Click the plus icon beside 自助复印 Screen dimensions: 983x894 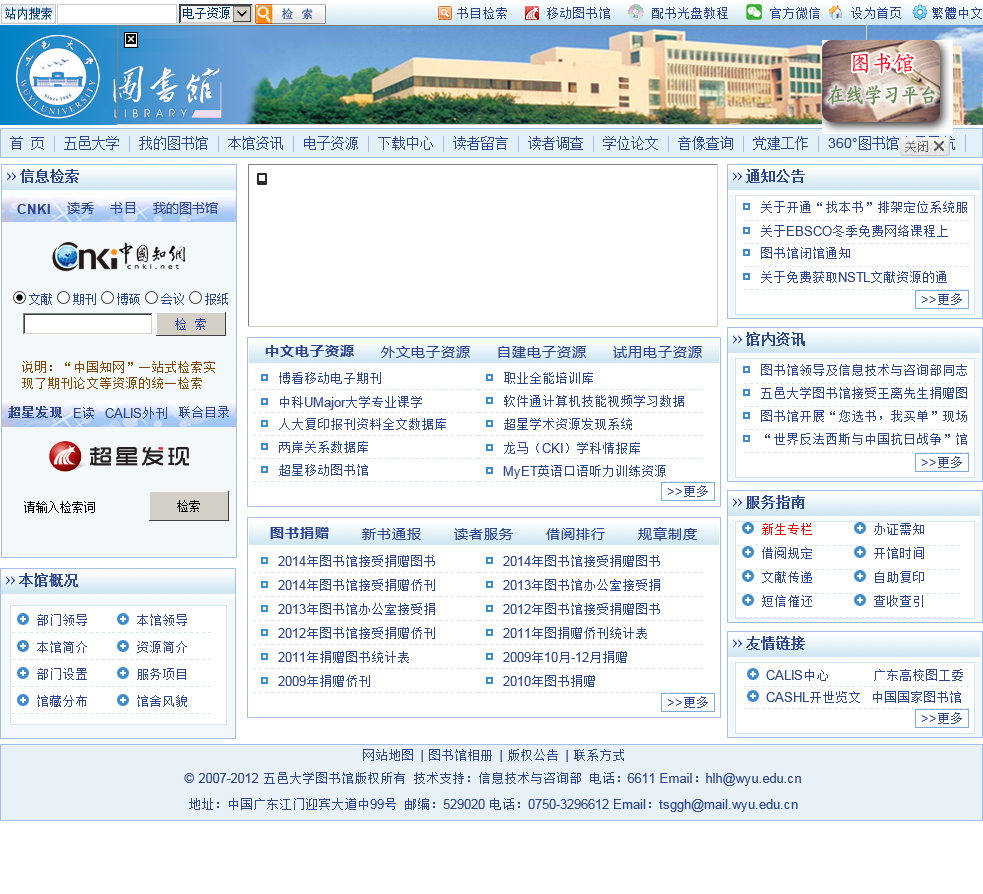pyautogui.click(x=860, y=576)
